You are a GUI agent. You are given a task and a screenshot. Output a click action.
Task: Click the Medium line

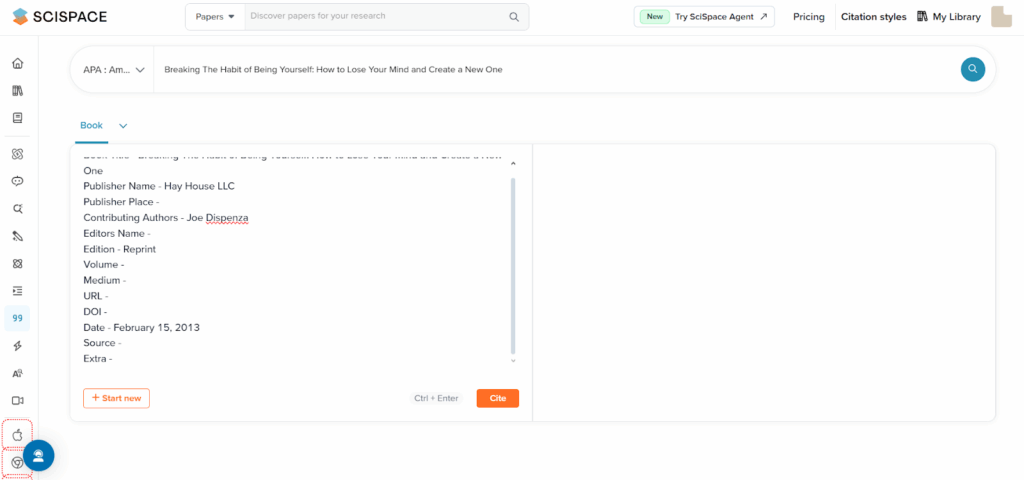point(104,280)
